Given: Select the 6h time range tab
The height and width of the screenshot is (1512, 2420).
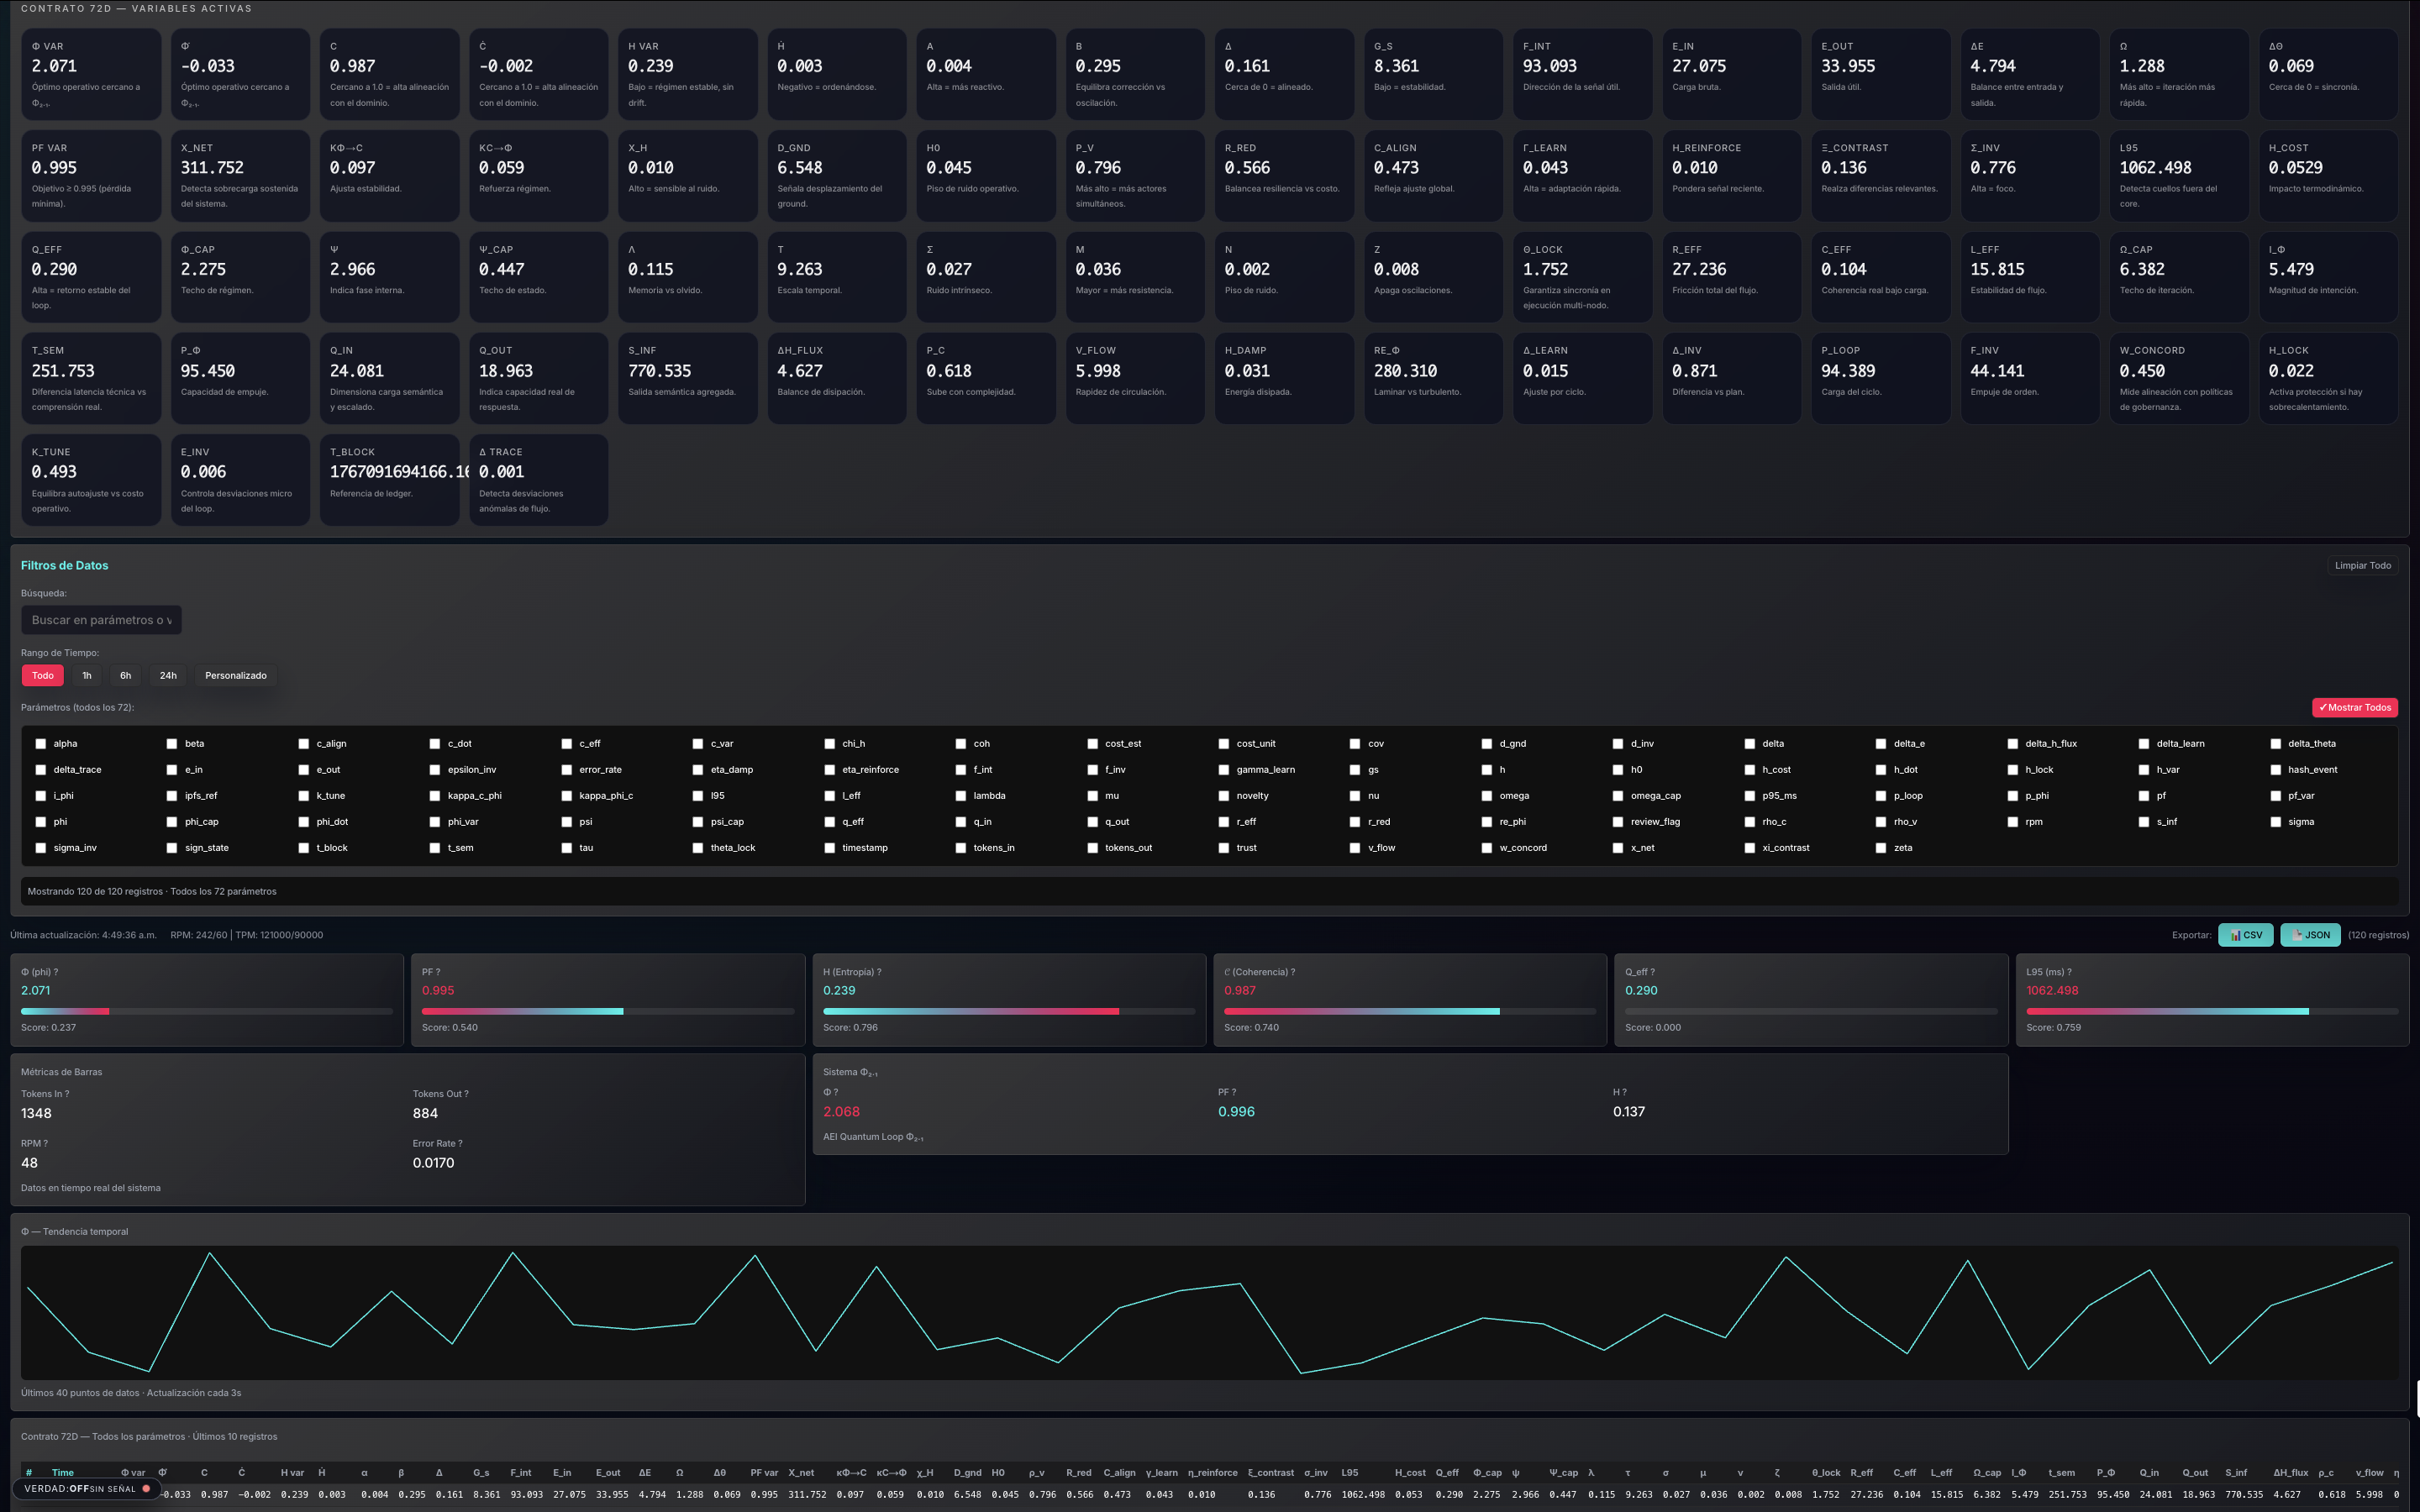Looking at the screenshot, I should click(125, 676).
